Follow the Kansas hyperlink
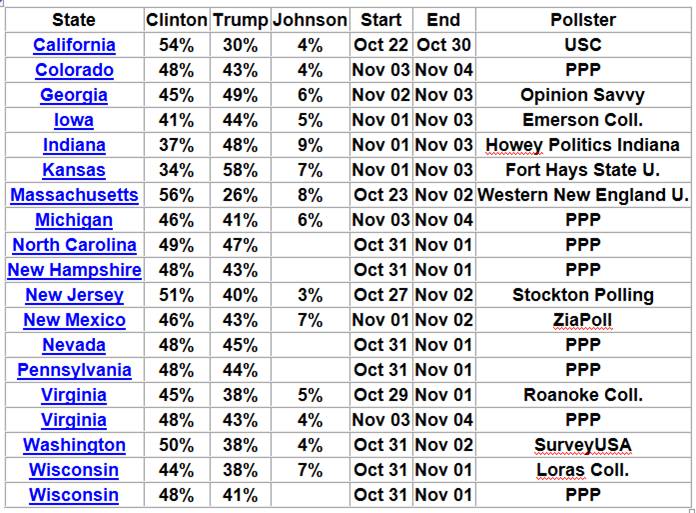Viewport: 696px width, 513px height. pyautogui.click(x=74, y=170)
